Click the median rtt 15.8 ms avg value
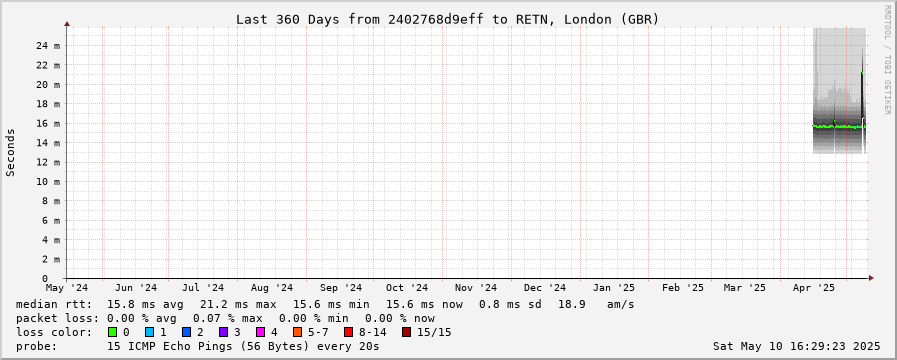This screenshot has width=897, height=360. click(145, 304)
